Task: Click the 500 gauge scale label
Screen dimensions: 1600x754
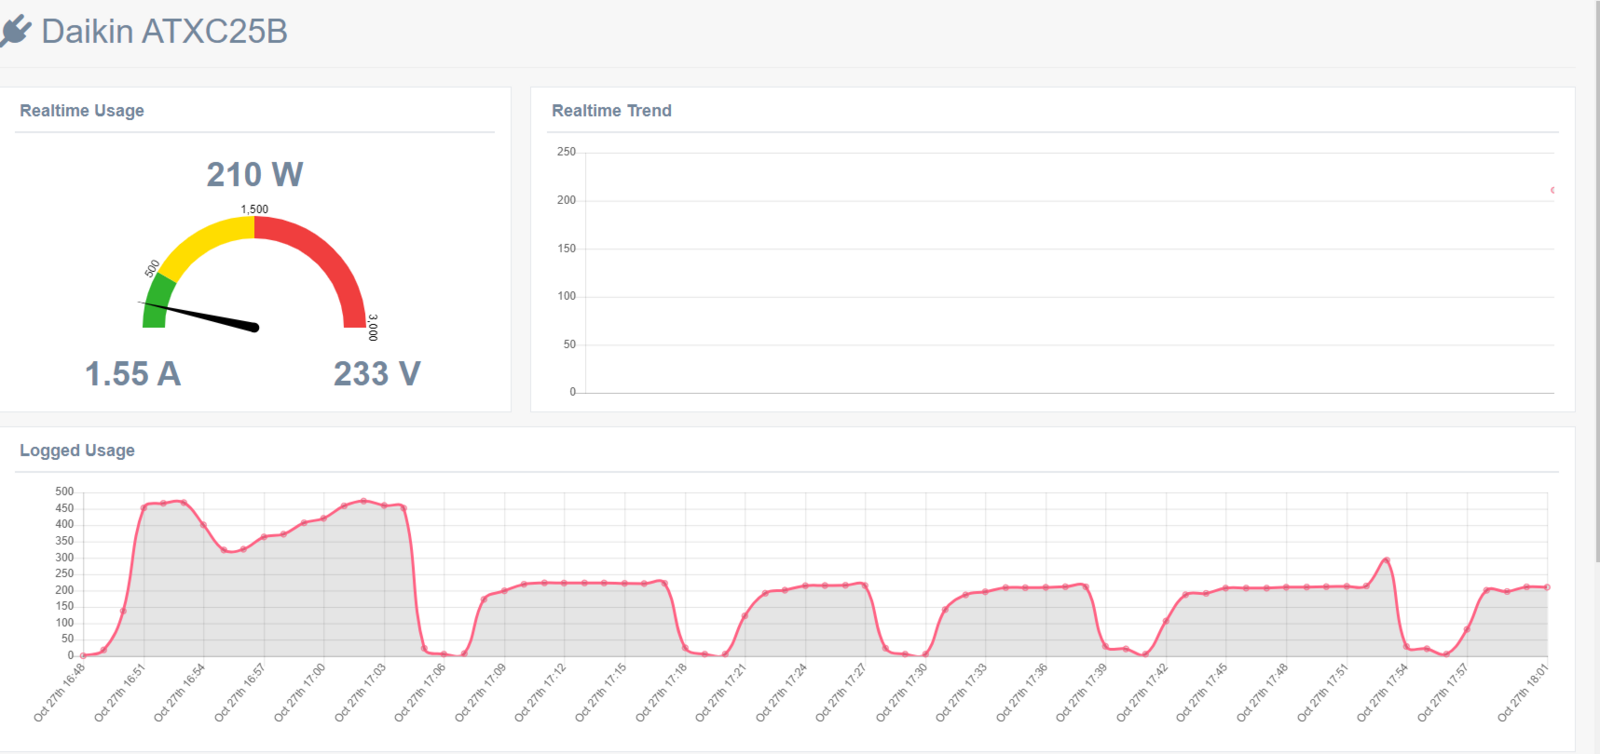Action: click(x=152, y=269)
